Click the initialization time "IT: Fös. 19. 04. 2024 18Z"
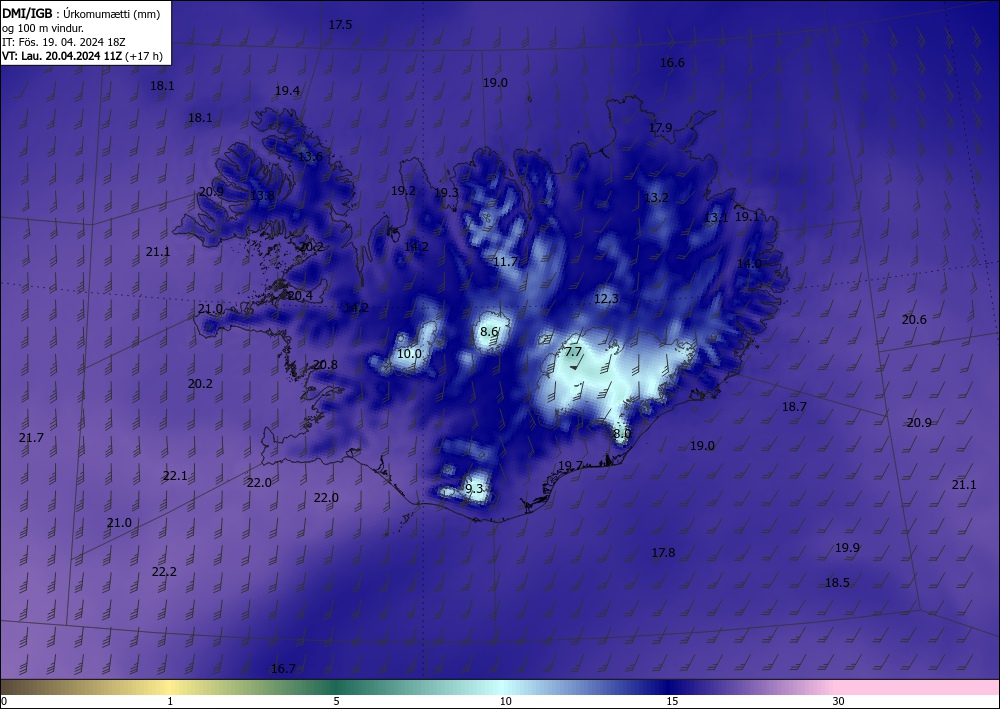 [x=64, y=42]
